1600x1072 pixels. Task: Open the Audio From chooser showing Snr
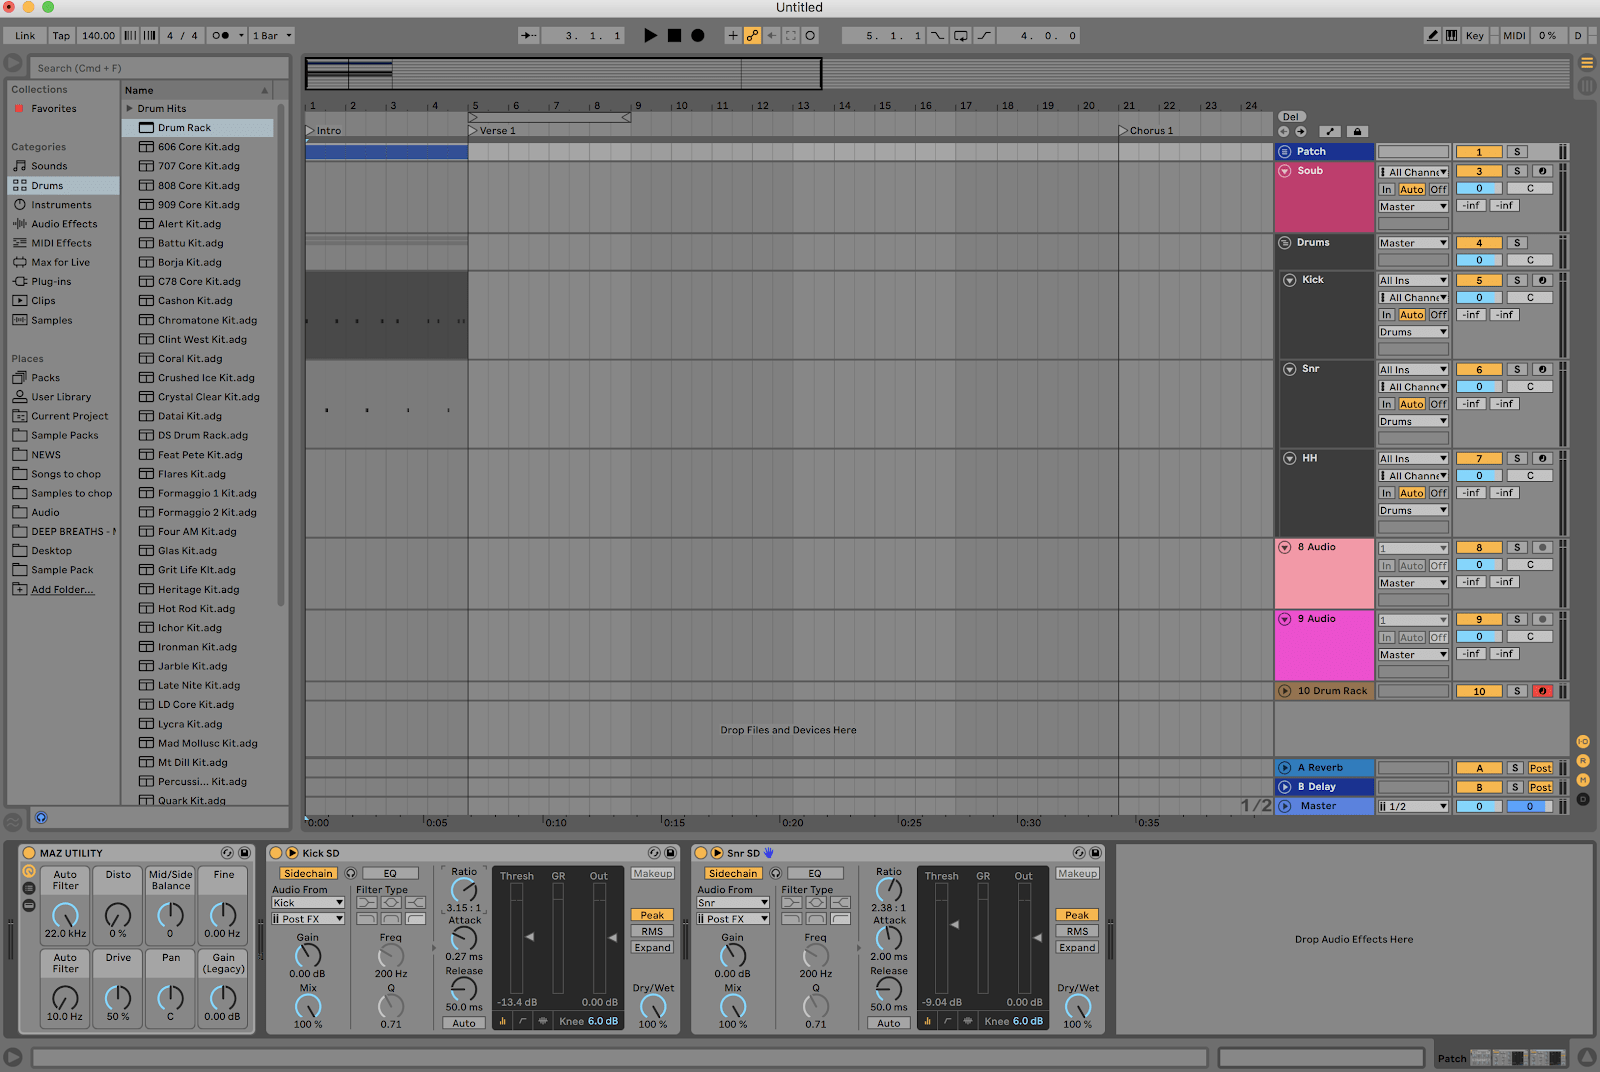(x=732, y=902)
